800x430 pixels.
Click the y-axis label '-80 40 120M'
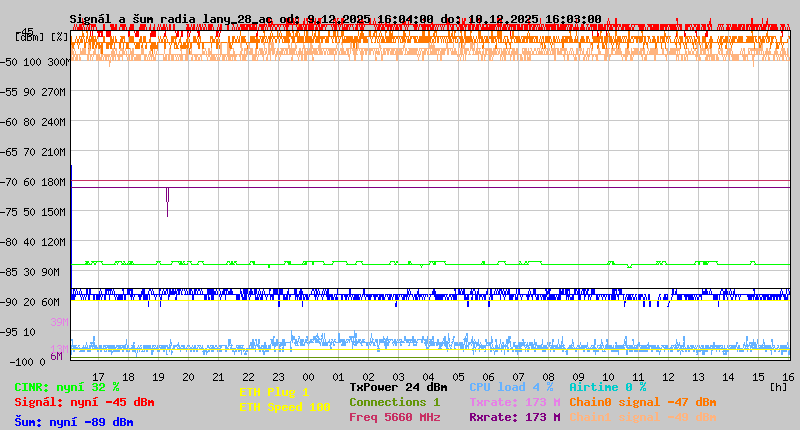tap(33, 242)
